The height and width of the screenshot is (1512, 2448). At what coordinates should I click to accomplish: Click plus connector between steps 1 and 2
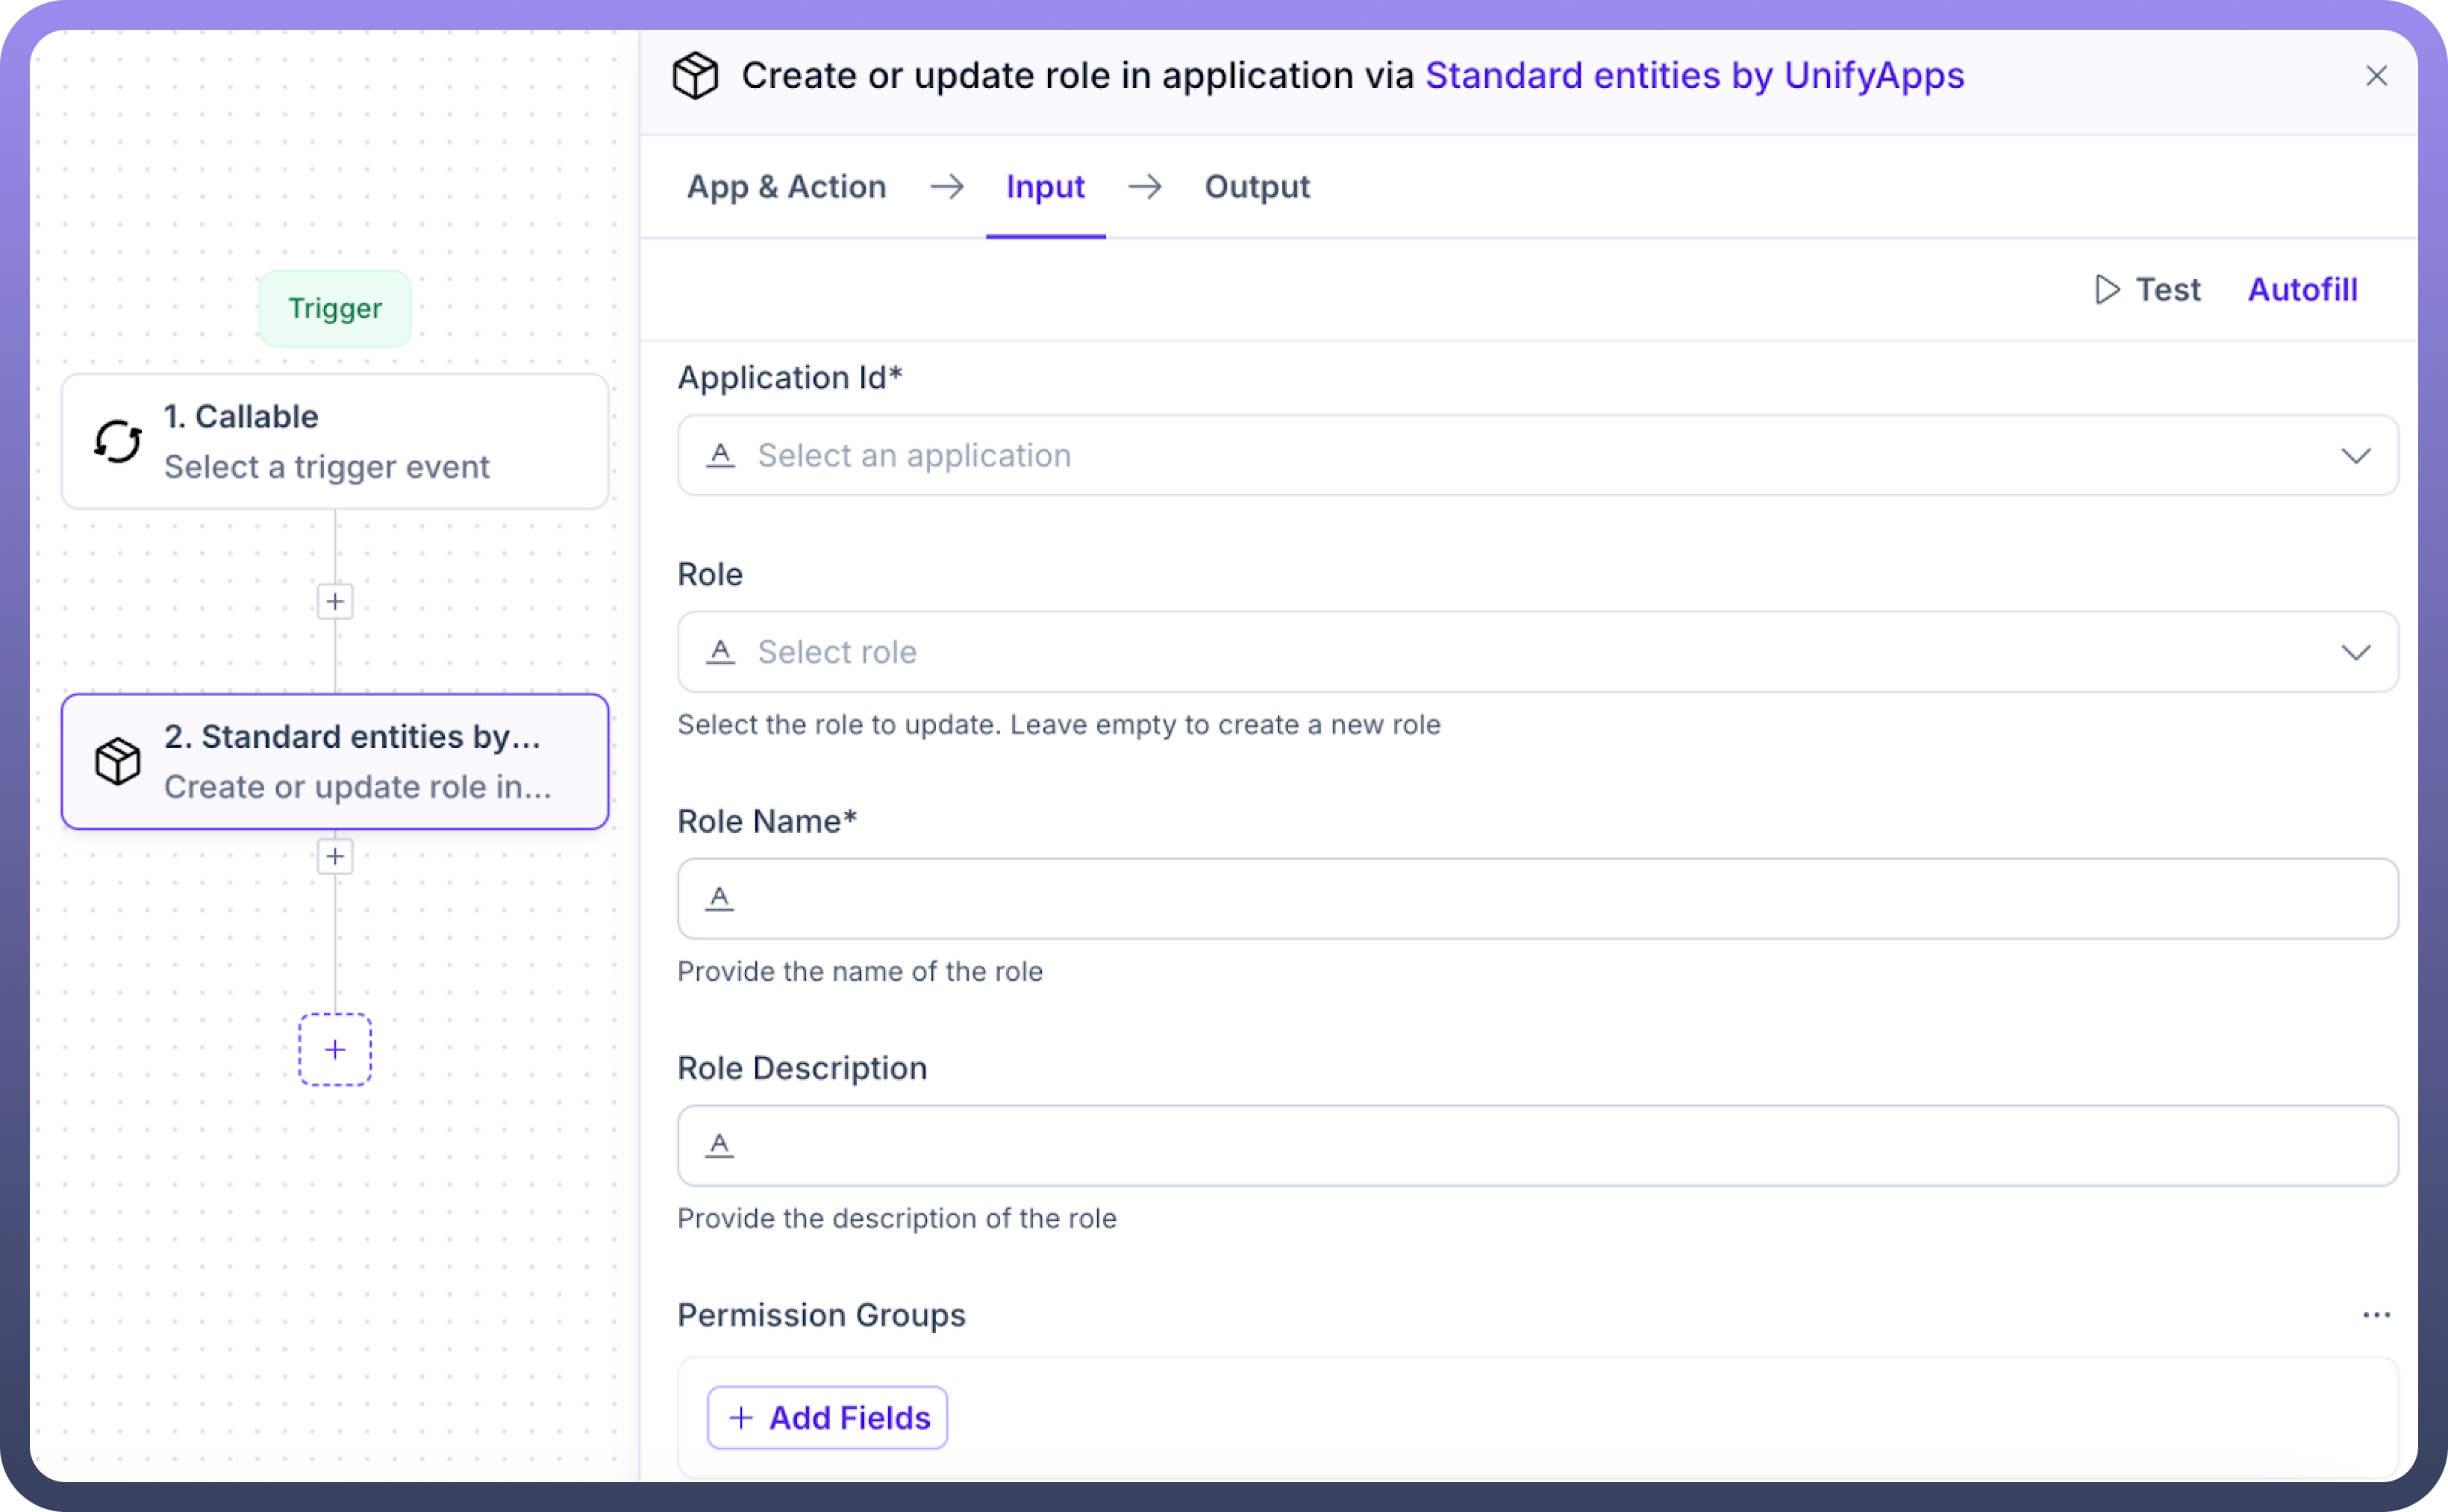coord(335,602)
